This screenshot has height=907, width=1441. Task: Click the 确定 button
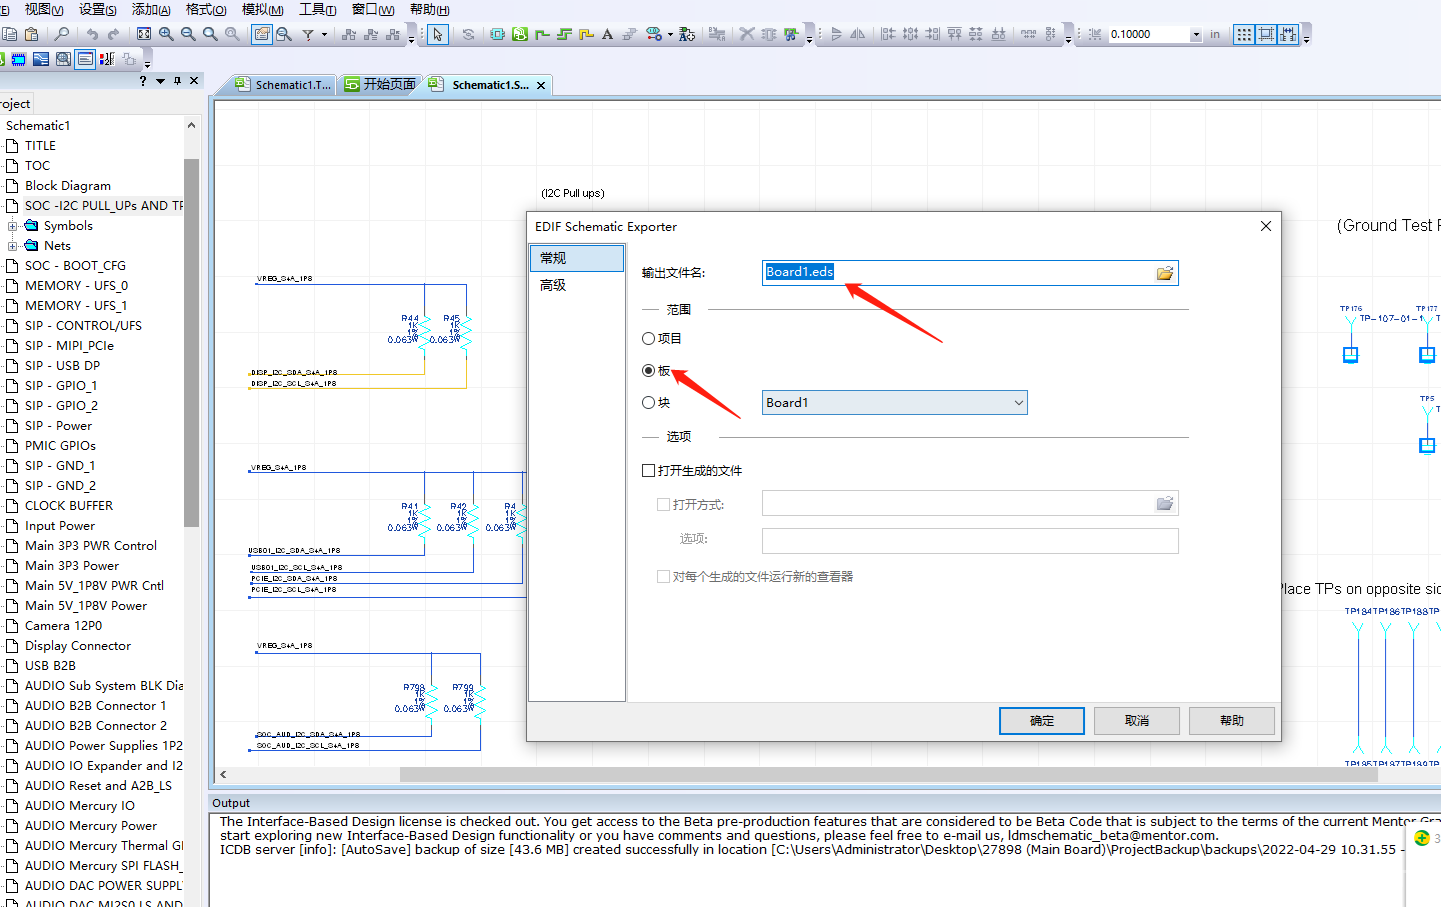(1042, 721)
